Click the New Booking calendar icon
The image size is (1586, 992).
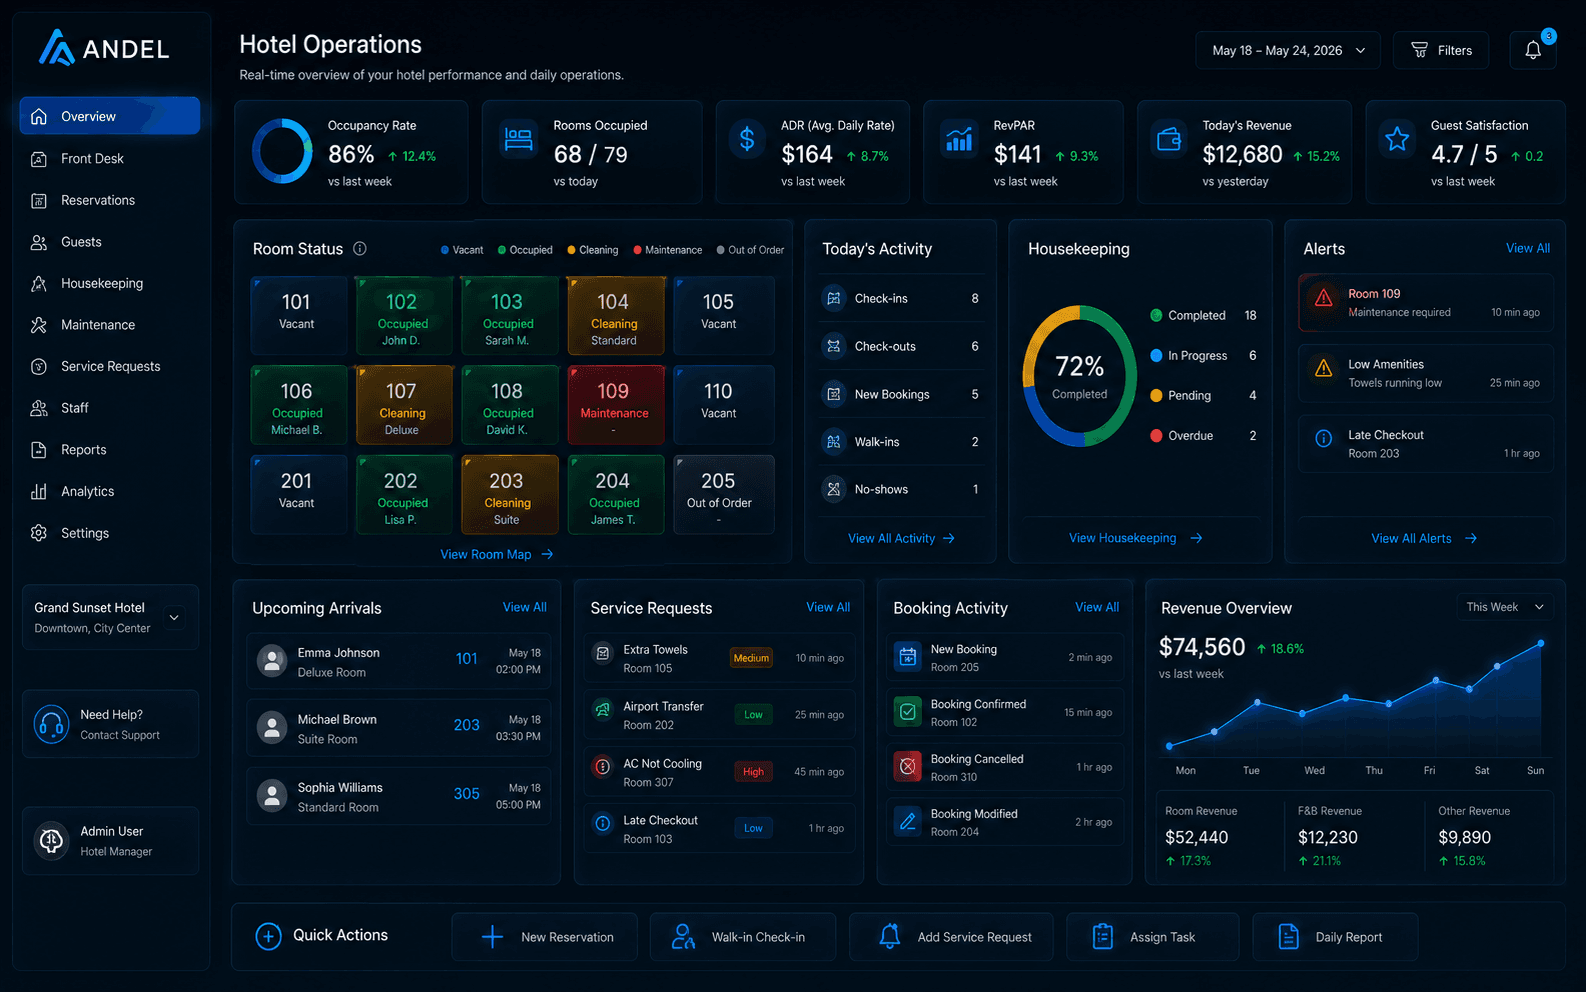pos(908,656)
